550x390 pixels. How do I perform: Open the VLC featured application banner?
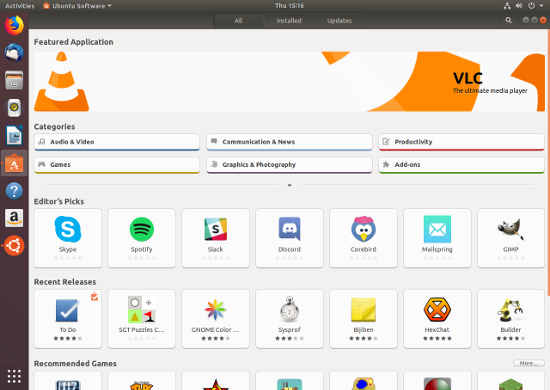point(289,81)
